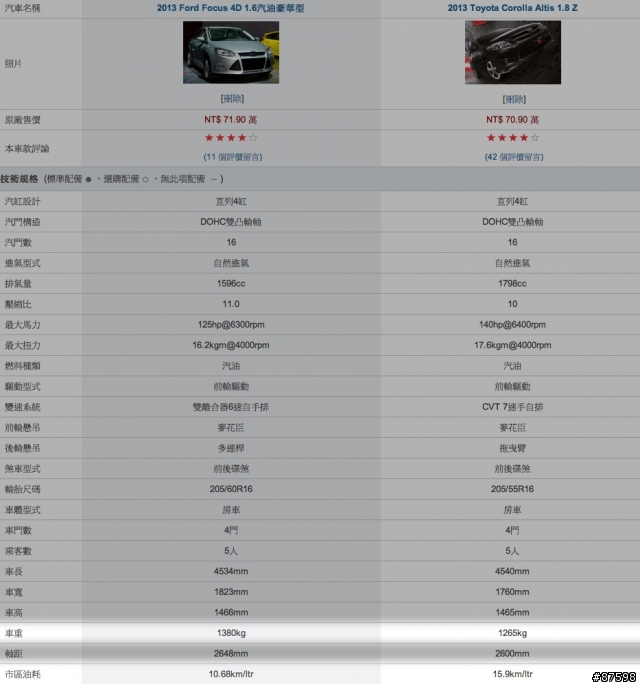This screenshot has width=640, height=685.
Task: Click the 140hp@6400rpm horsepower value
Action: pos(512,325)
